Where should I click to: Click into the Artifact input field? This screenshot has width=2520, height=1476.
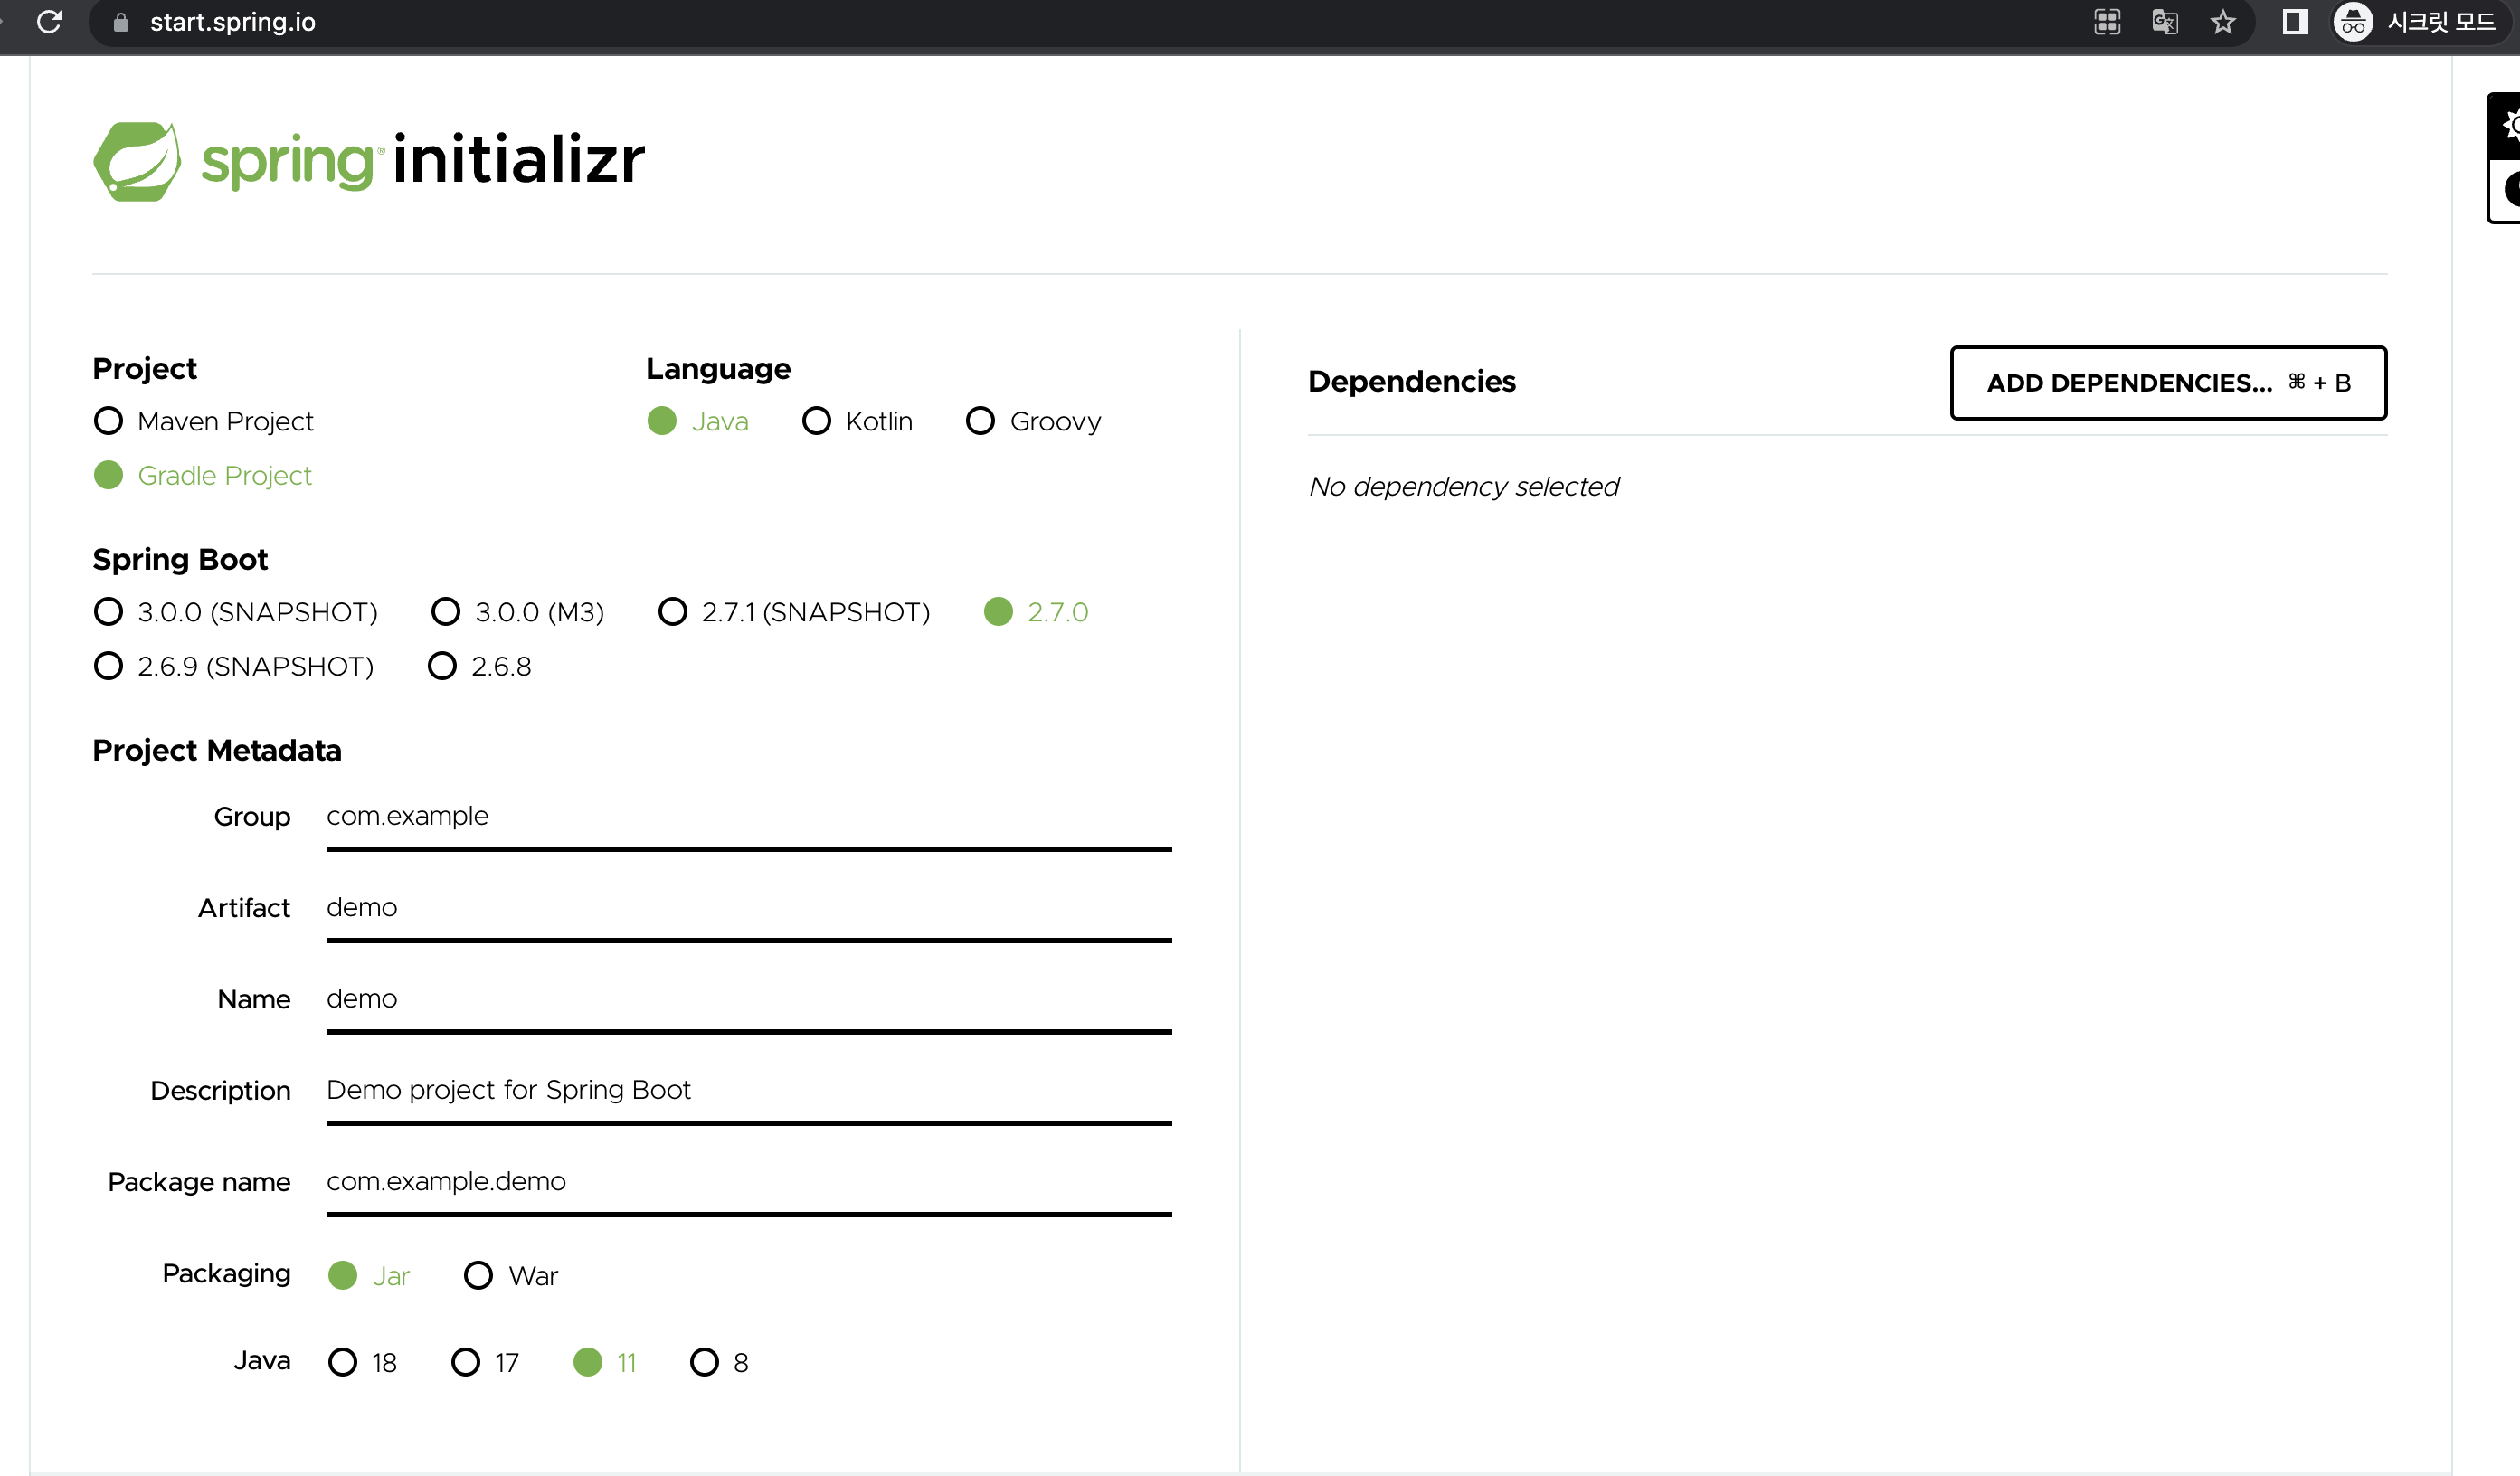pyautogui.click(x=749, y=909)
